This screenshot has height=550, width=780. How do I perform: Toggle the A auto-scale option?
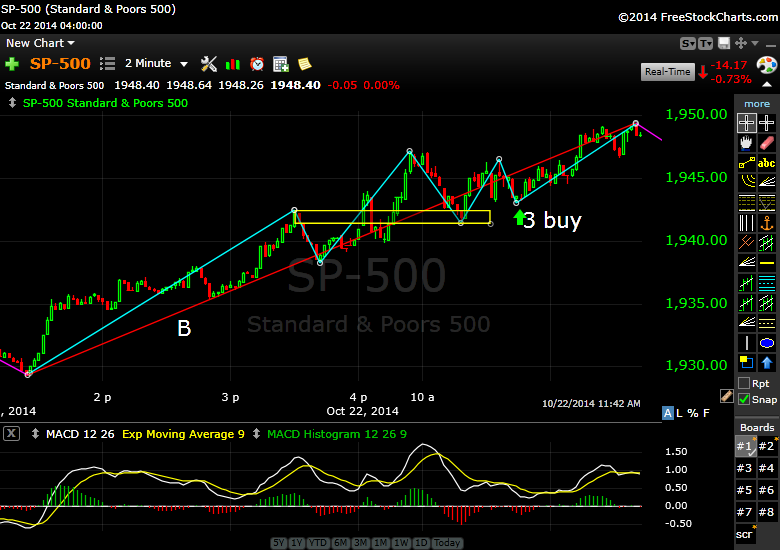pyautogui.click(x=668, y=412)
